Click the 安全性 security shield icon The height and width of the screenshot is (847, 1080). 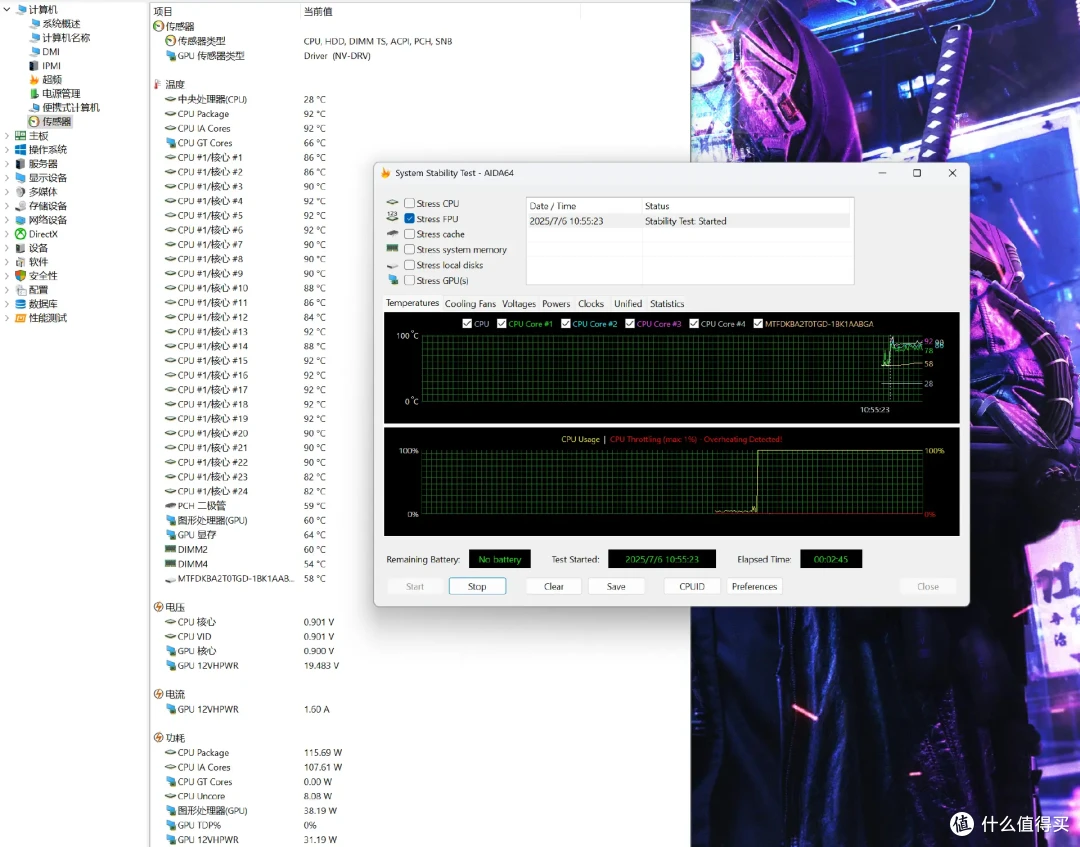coord(20,275)
